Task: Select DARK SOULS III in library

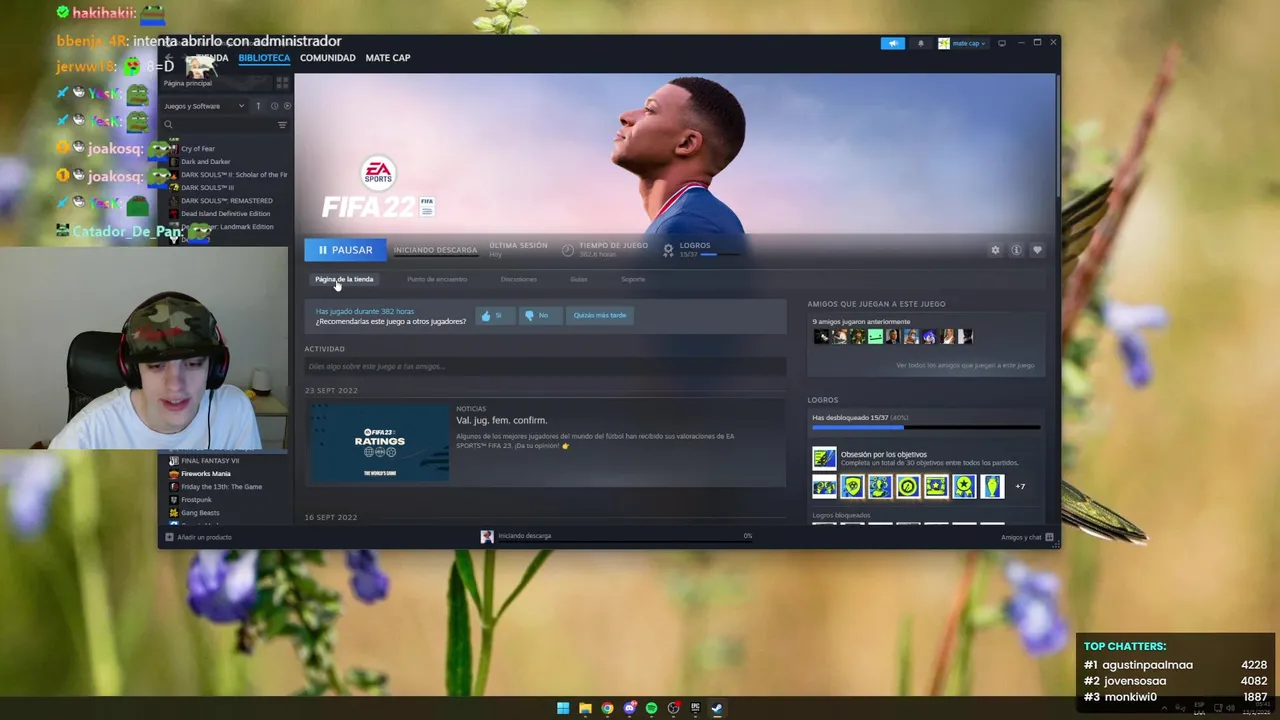Action: [207, 187]
